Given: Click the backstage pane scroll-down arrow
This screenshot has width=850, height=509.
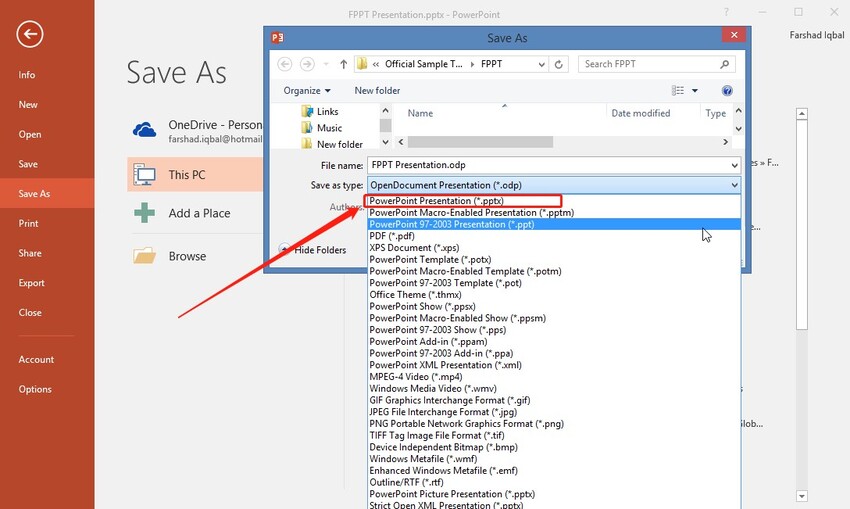Looking at the screenshot, I should [x=802, y=495].
